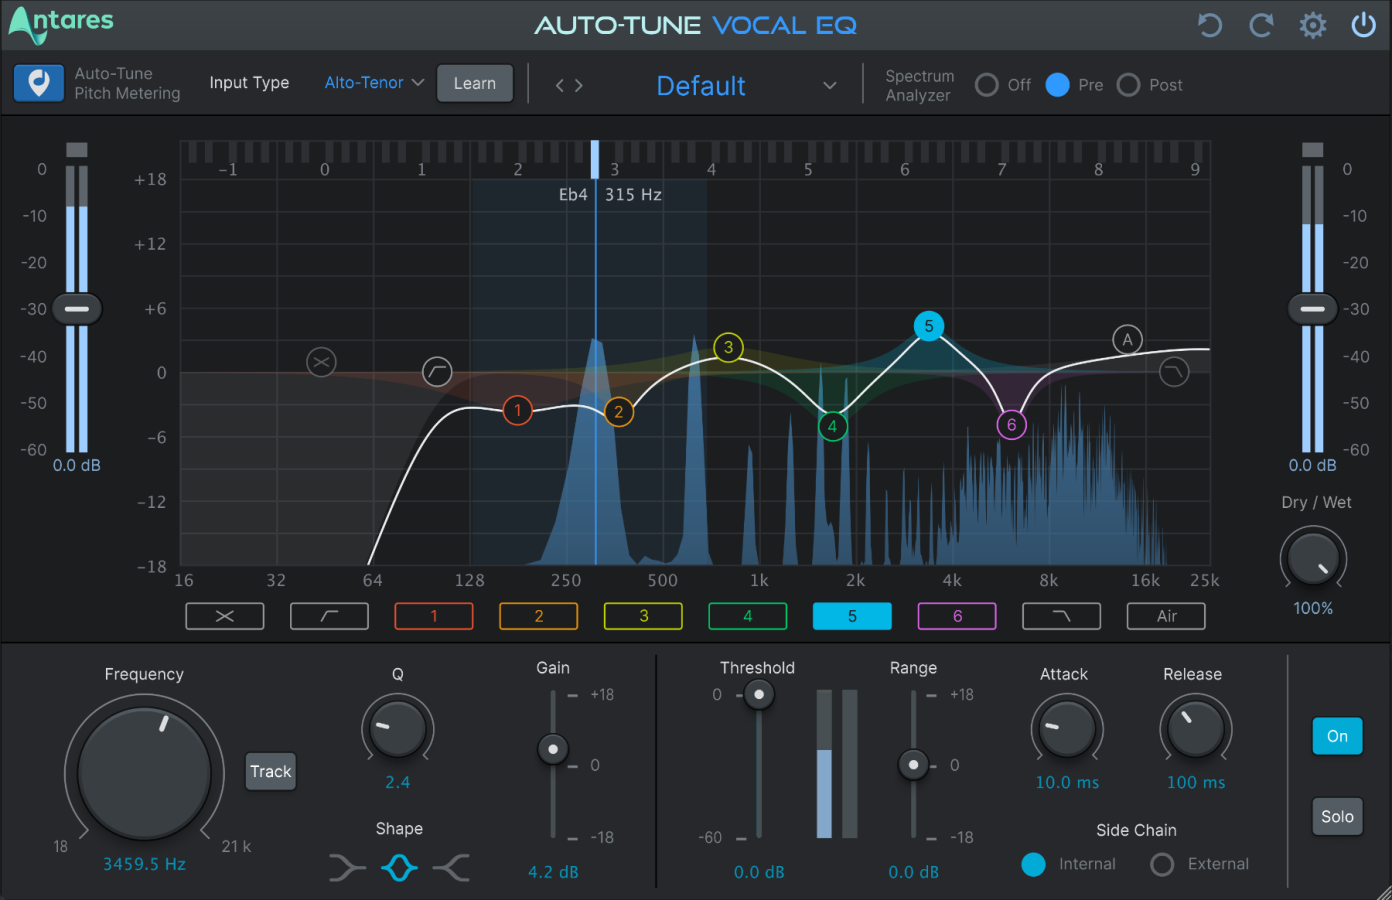Enable Post spectrum analyzer mode
The image size is (1392, 900).
click(x=1128, y=85)
